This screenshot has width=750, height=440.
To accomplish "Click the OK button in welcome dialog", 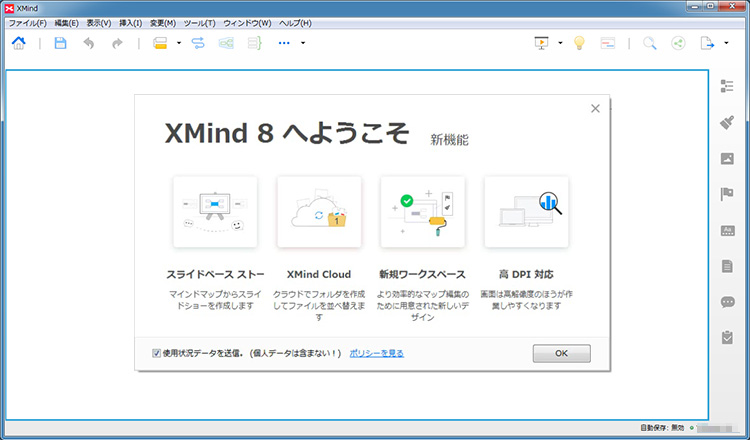I will [562, 353].
